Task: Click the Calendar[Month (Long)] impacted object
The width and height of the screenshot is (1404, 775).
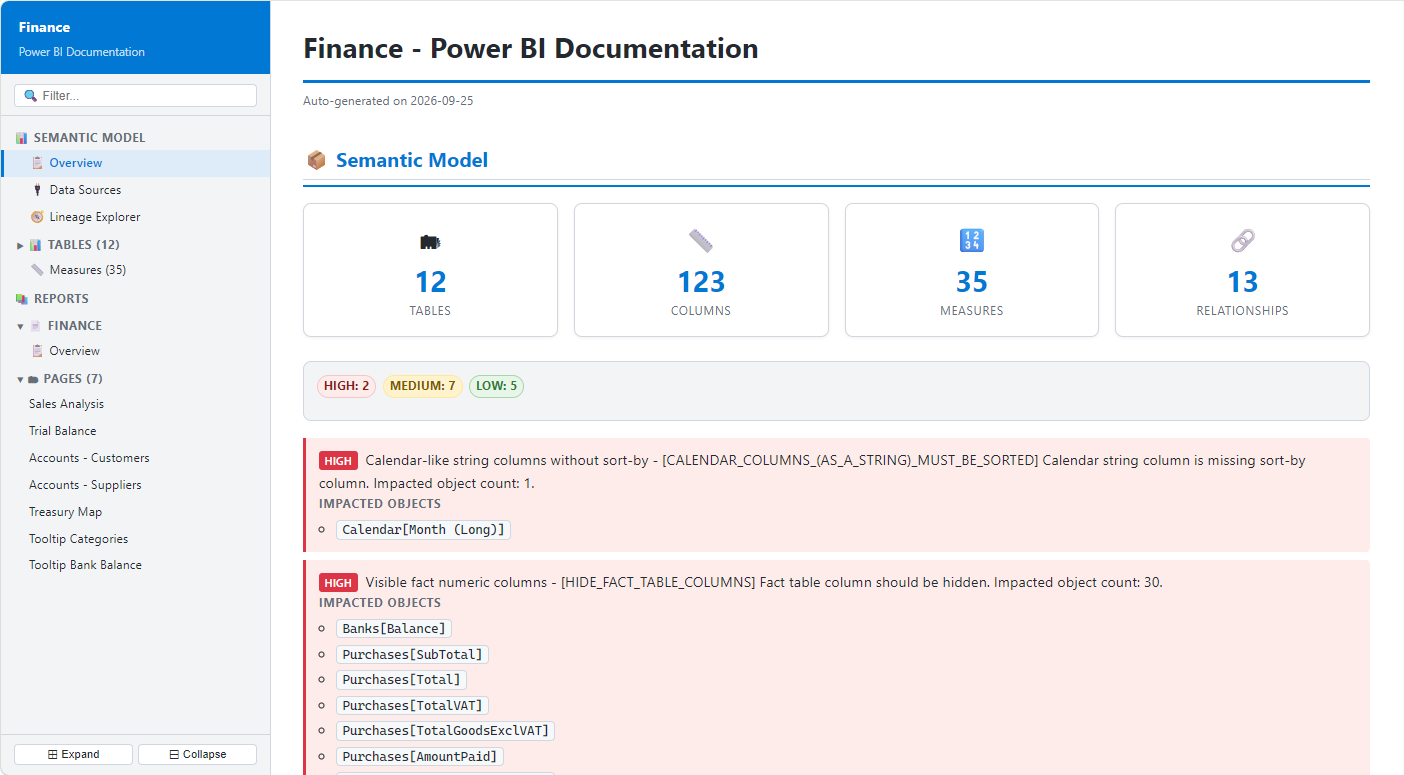Action: tap(423, 530)
